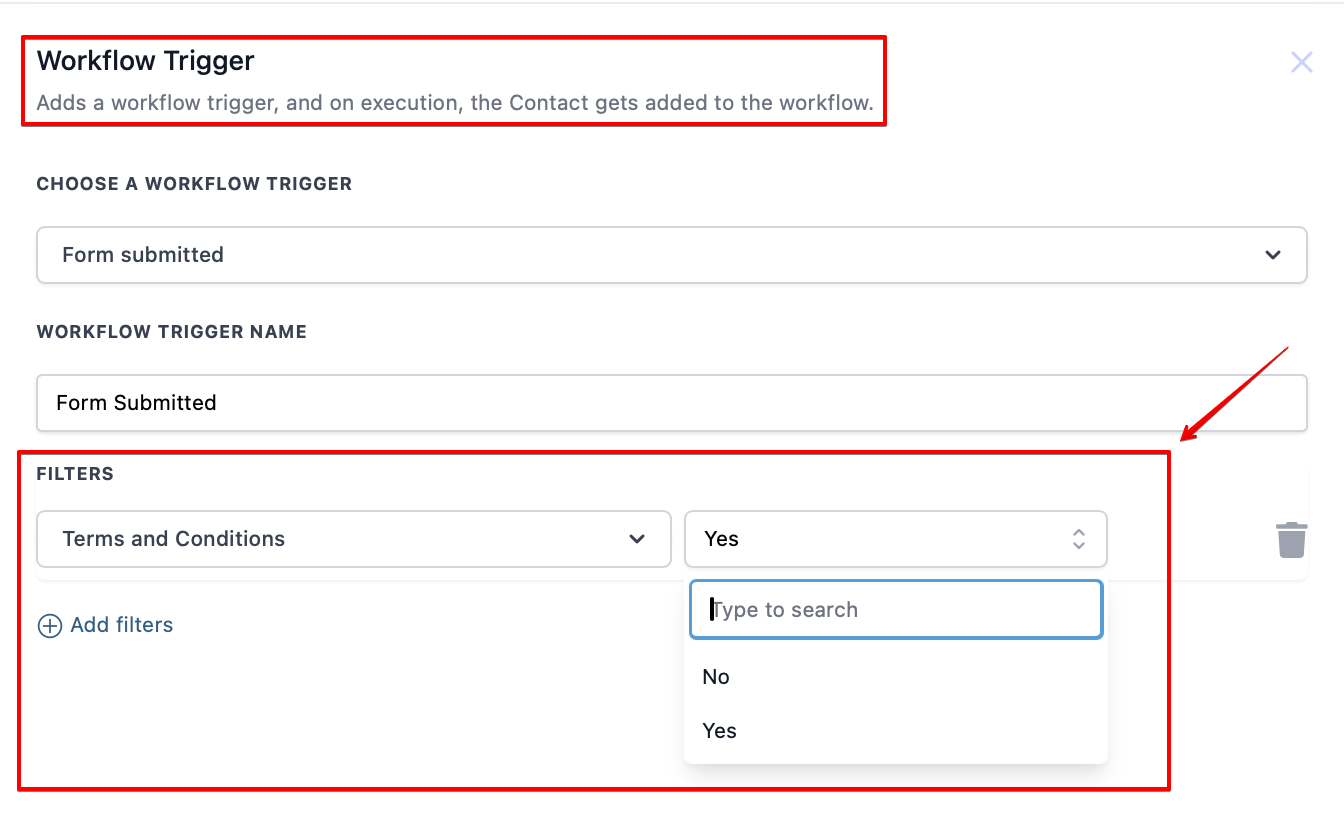
Task: Click the CHOOSE A WORKFLOW TRIGGER label
Action: pos(194,184)
